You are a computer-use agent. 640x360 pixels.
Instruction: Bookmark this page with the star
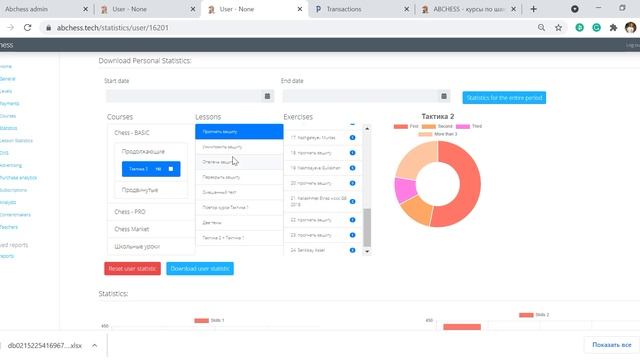click(x=558, y=27)
